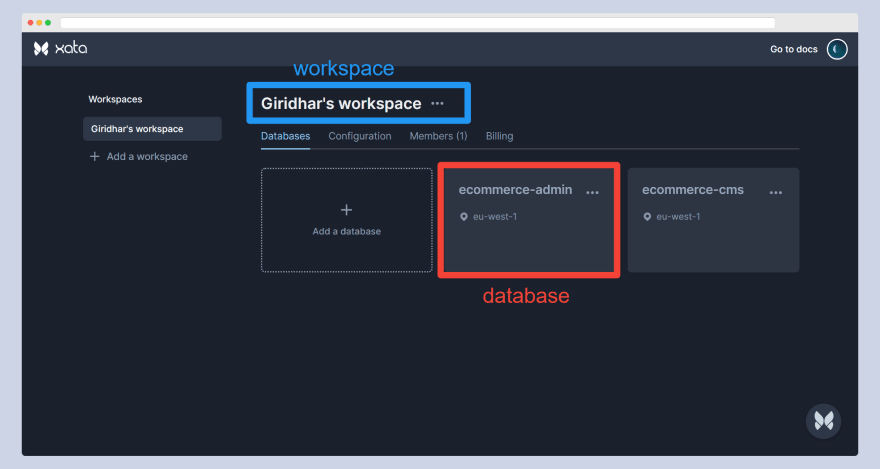
Task: Open the Billing tab
Action: pos(499,136)
